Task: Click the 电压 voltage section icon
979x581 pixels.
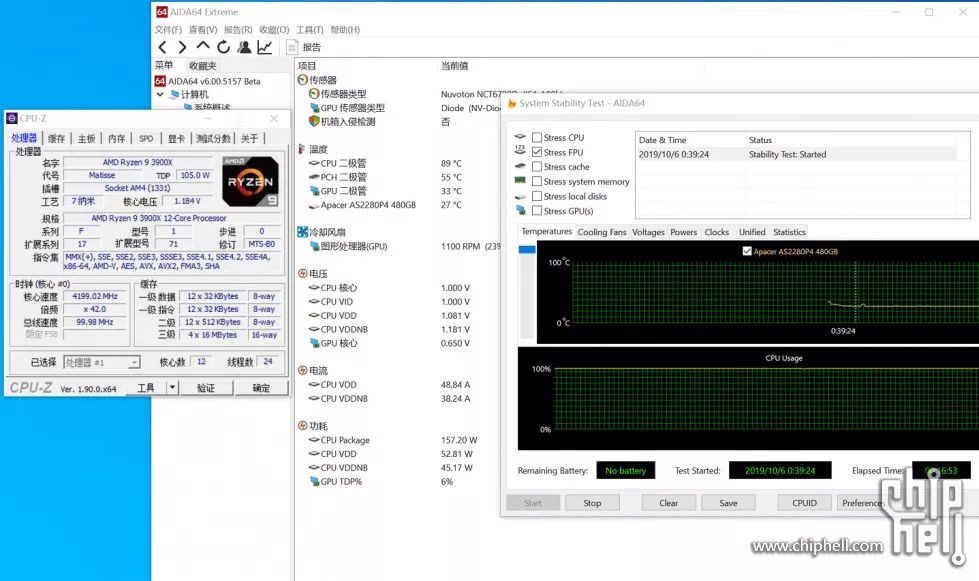Action: [x=303, y=273]
